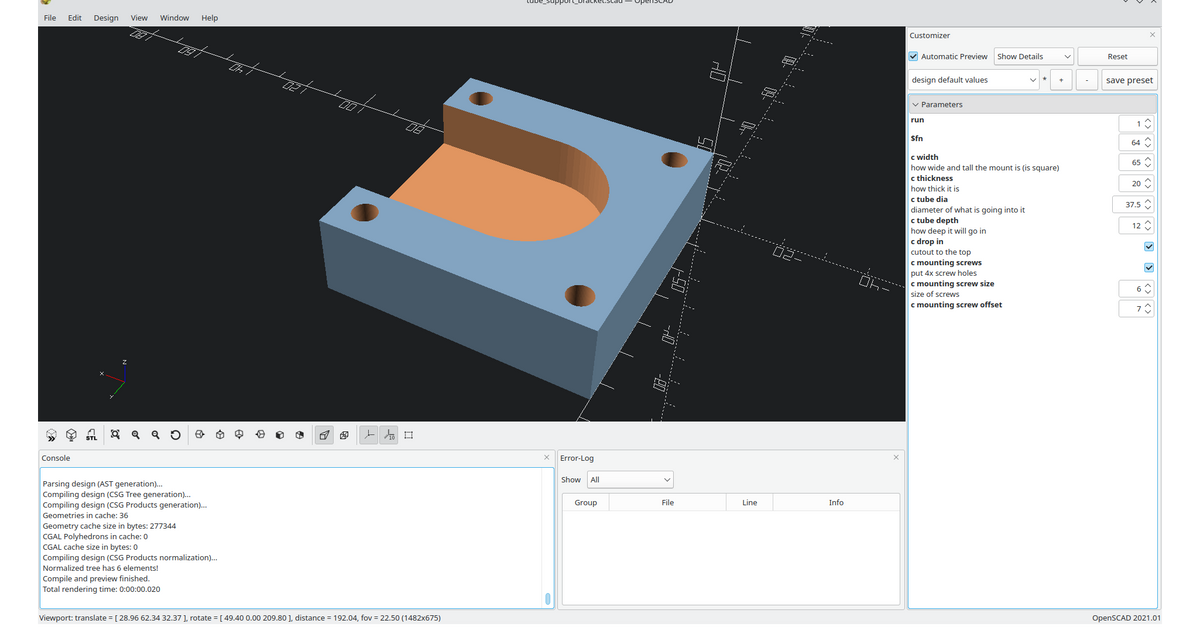Select the Top view cube icon
Screen dimensions: 1200x630
pyautogui.click(x=219, y=434)
